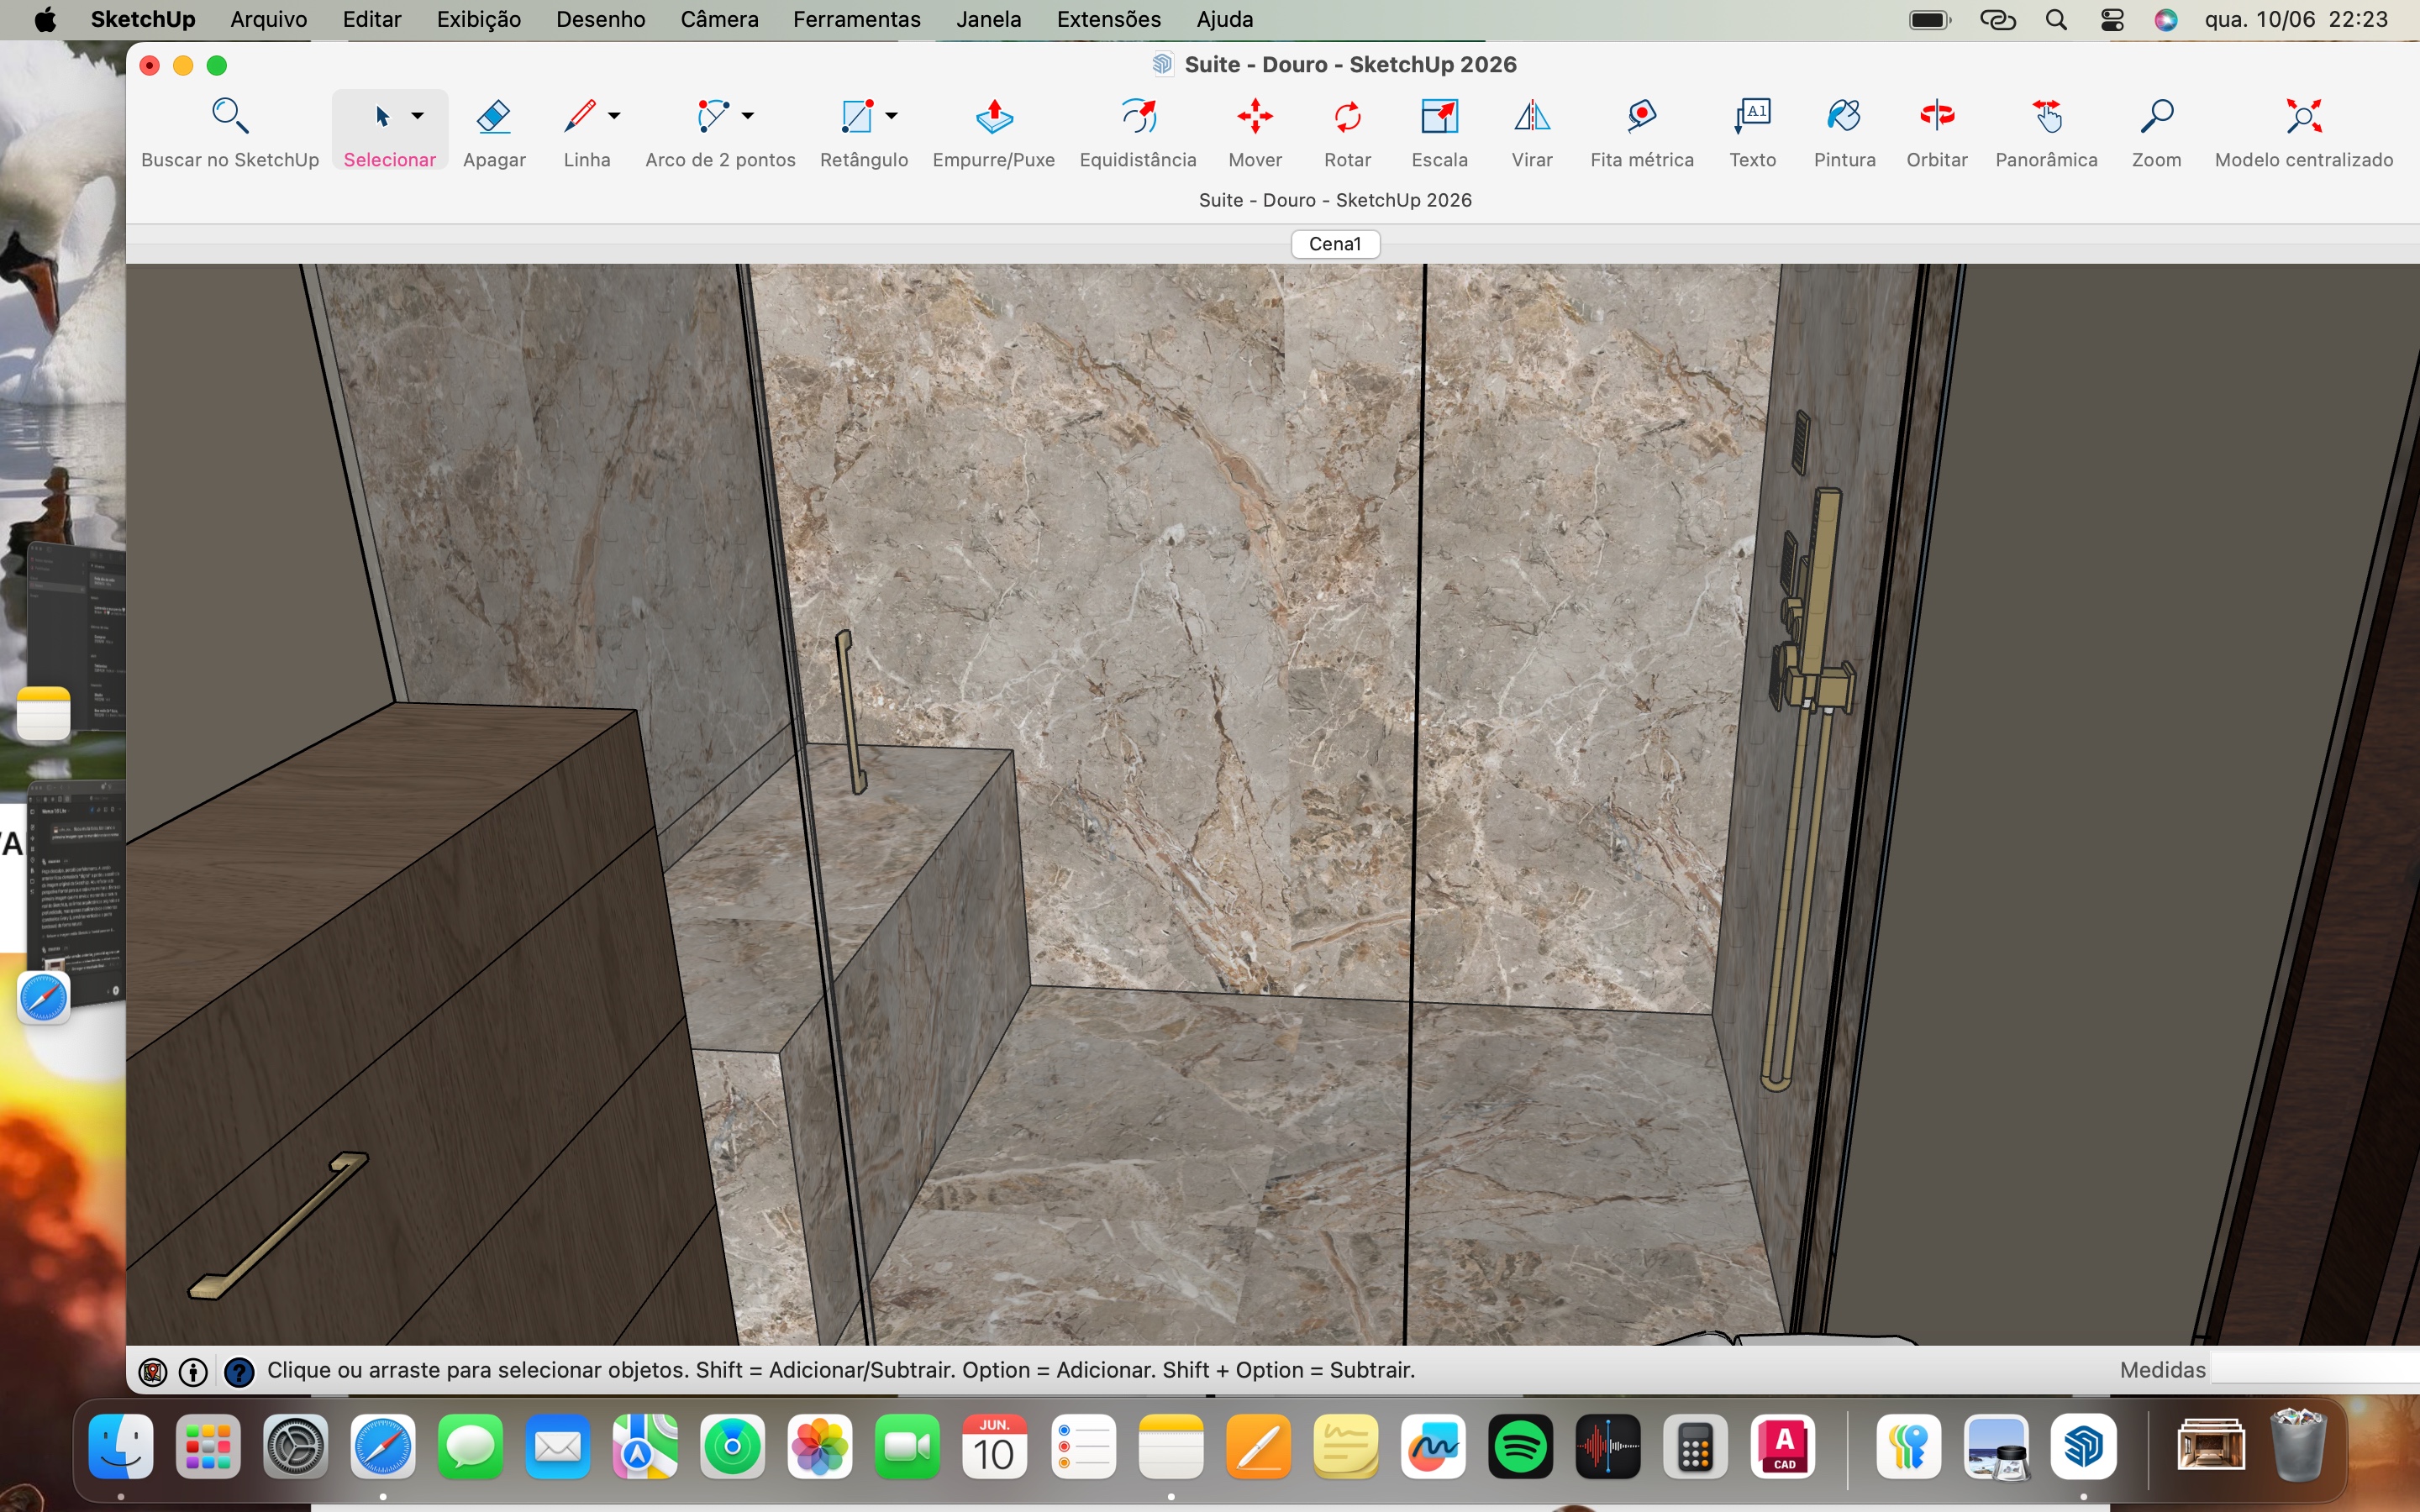Click the model credits info icon
2420x1512 pixels.
193,1372
